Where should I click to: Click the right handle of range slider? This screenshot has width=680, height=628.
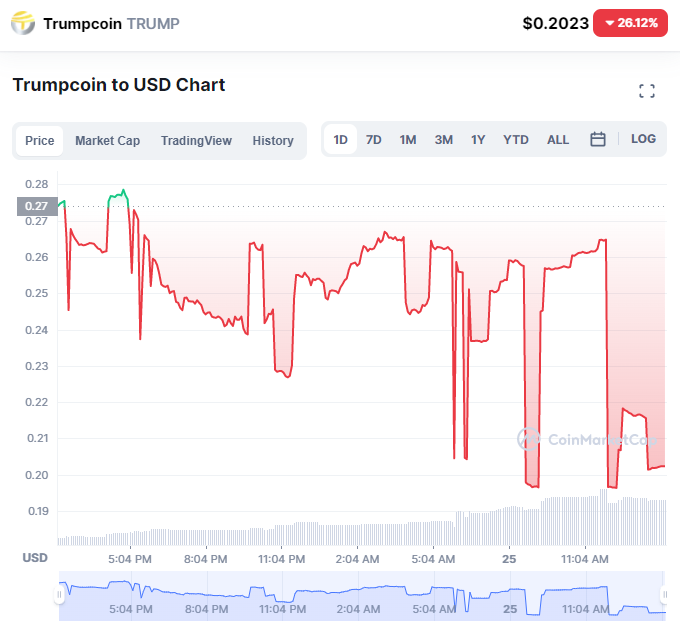coord(664,595)
